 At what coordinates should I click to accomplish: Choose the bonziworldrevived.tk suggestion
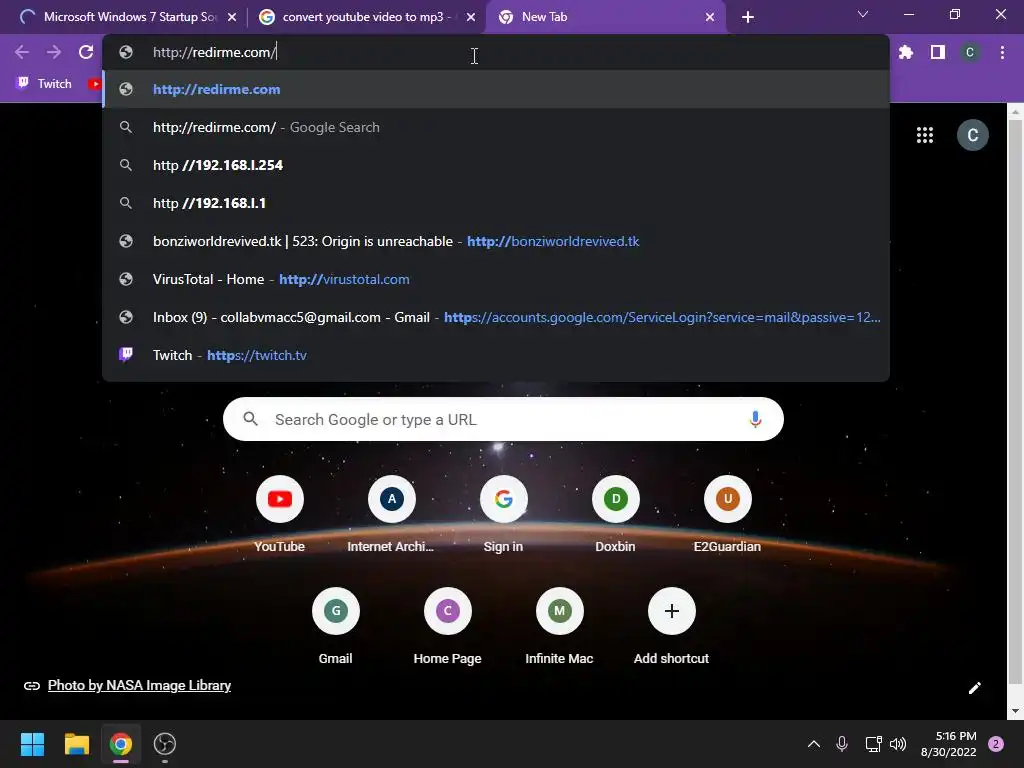(x=496, y=241)
